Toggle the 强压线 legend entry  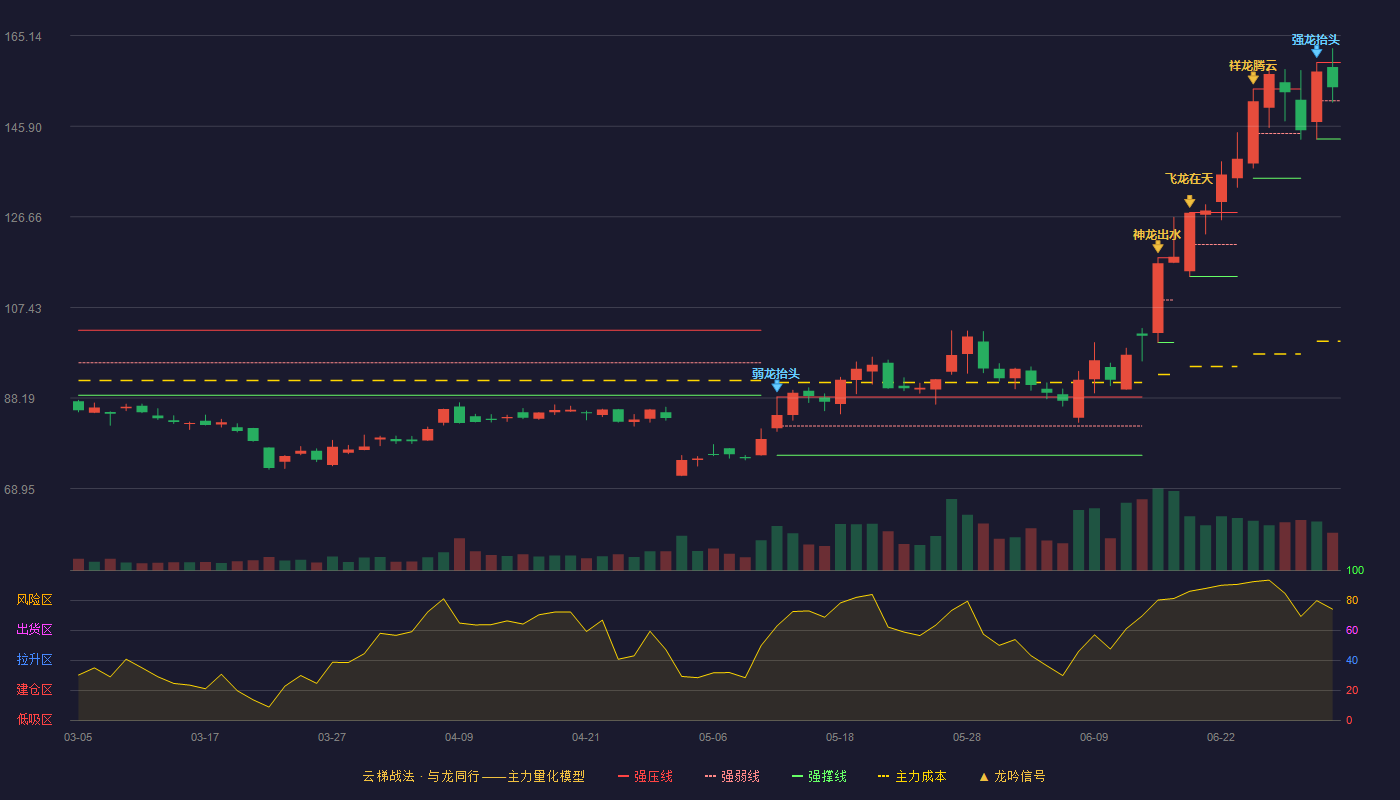[645, 776]
